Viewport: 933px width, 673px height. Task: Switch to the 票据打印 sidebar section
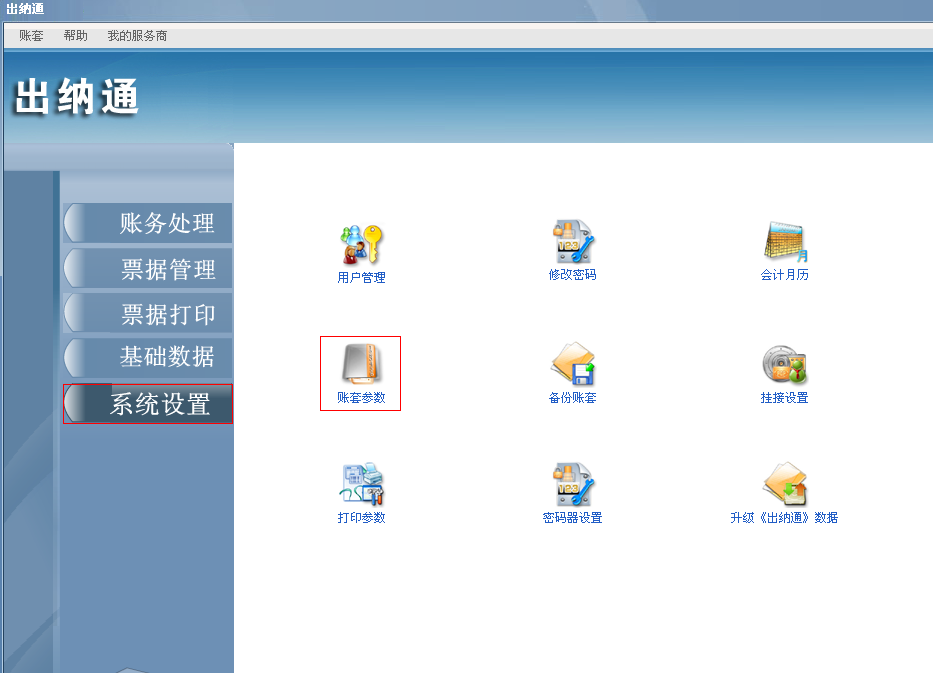click(148, 314)
